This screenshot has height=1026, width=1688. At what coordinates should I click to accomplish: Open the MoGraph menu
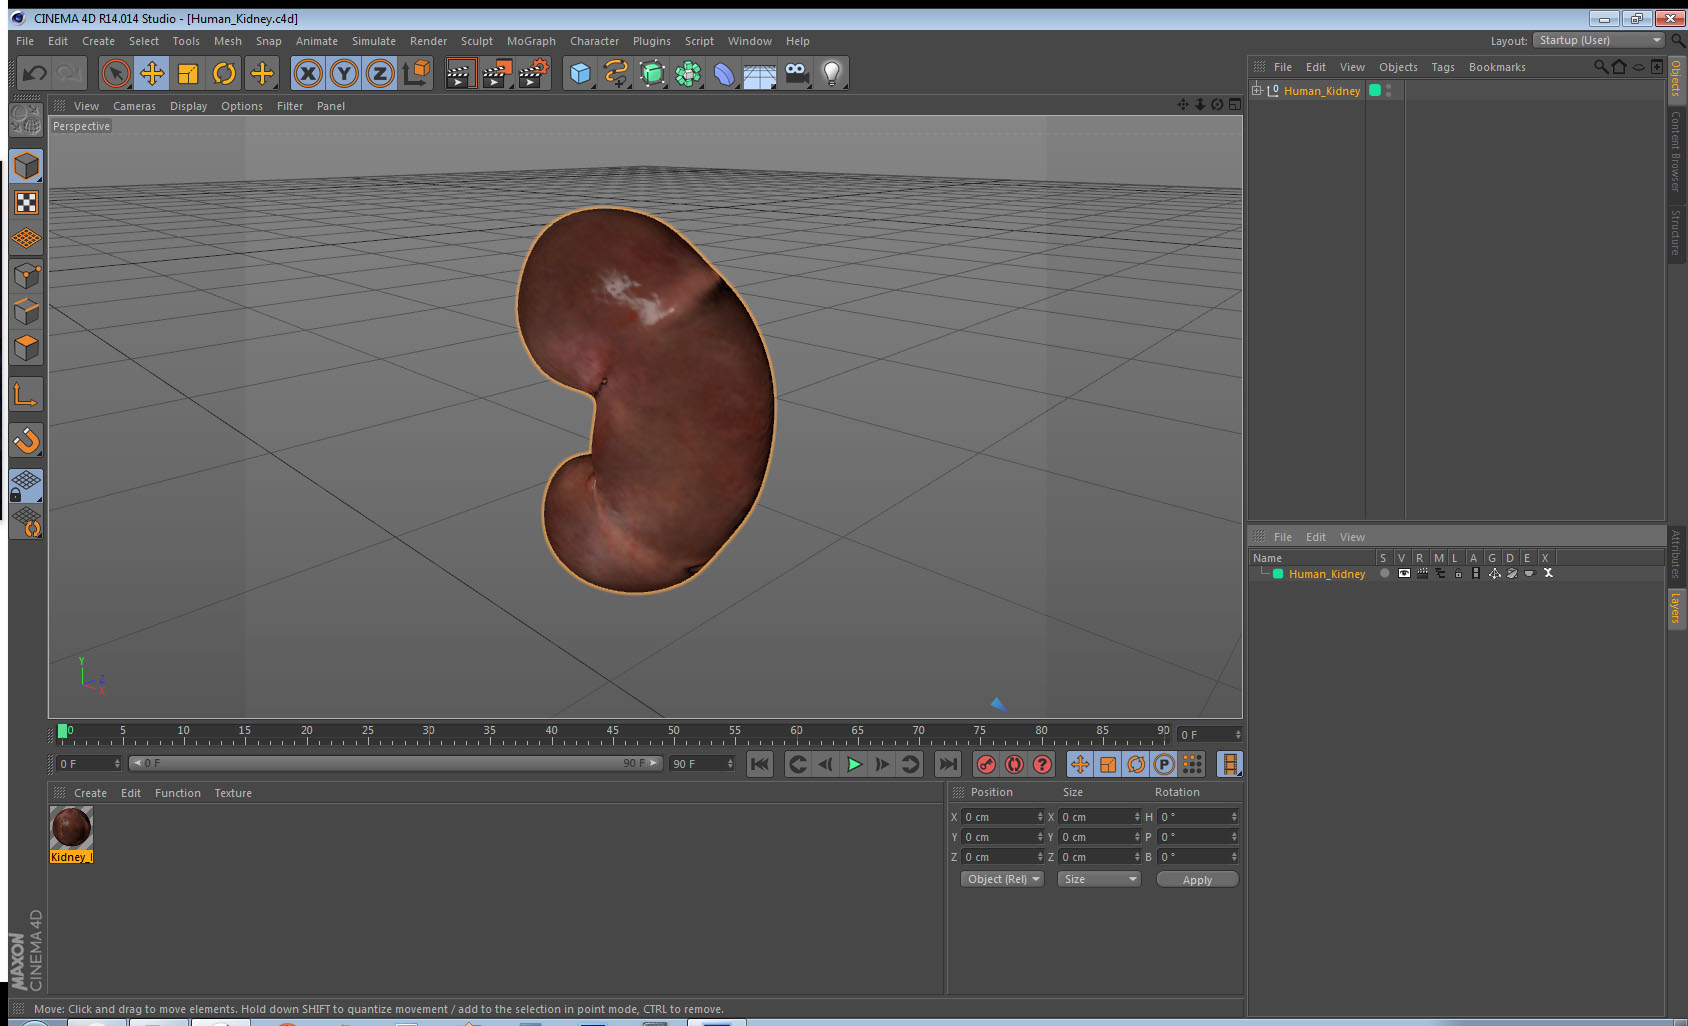click(531, 41)
